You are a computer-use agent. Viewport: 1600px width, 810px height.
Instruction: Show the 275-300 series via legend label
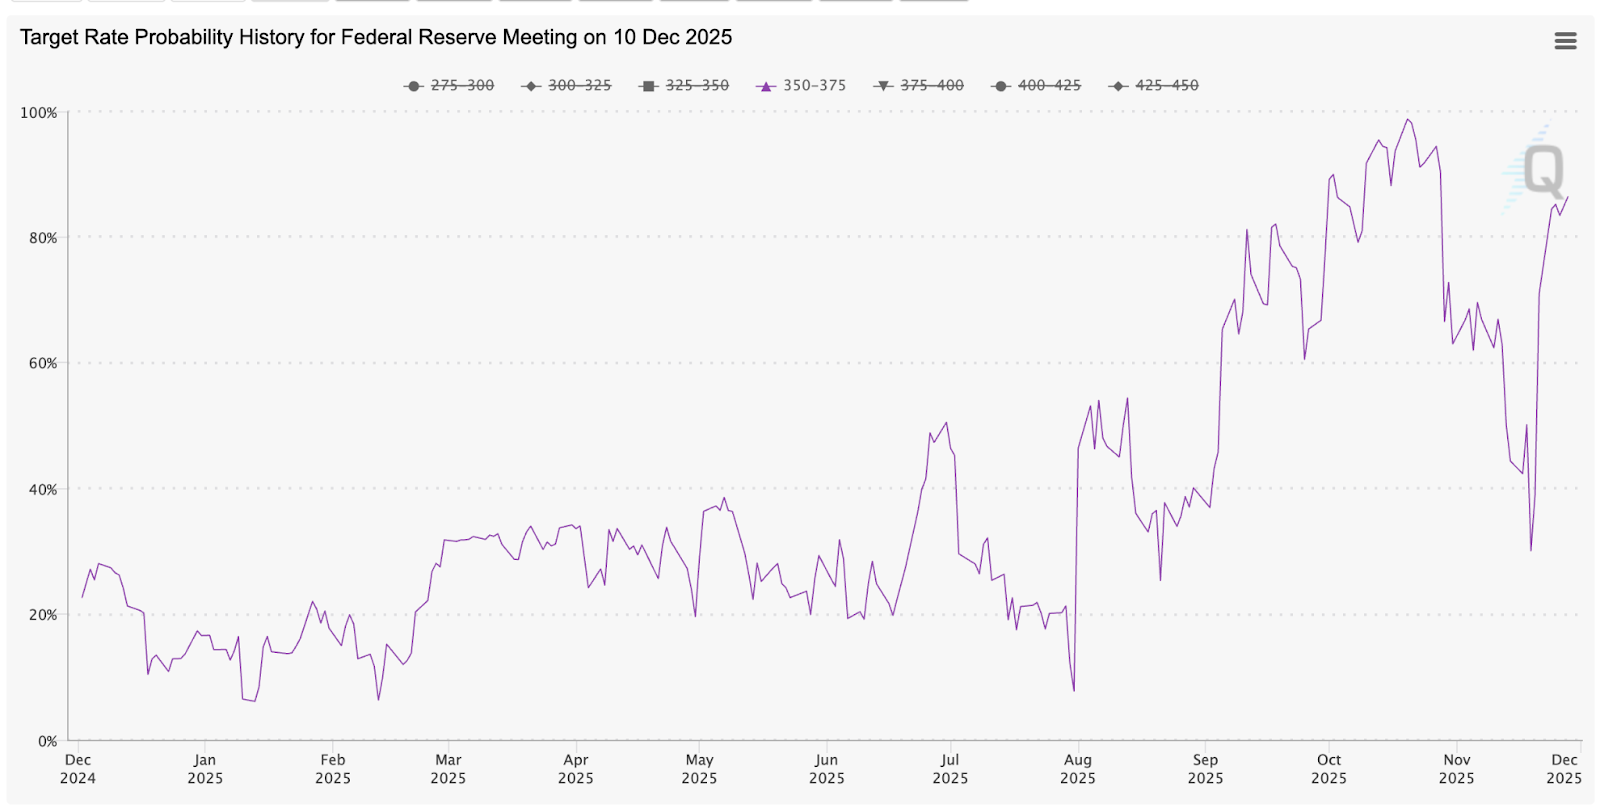(462, 86)
